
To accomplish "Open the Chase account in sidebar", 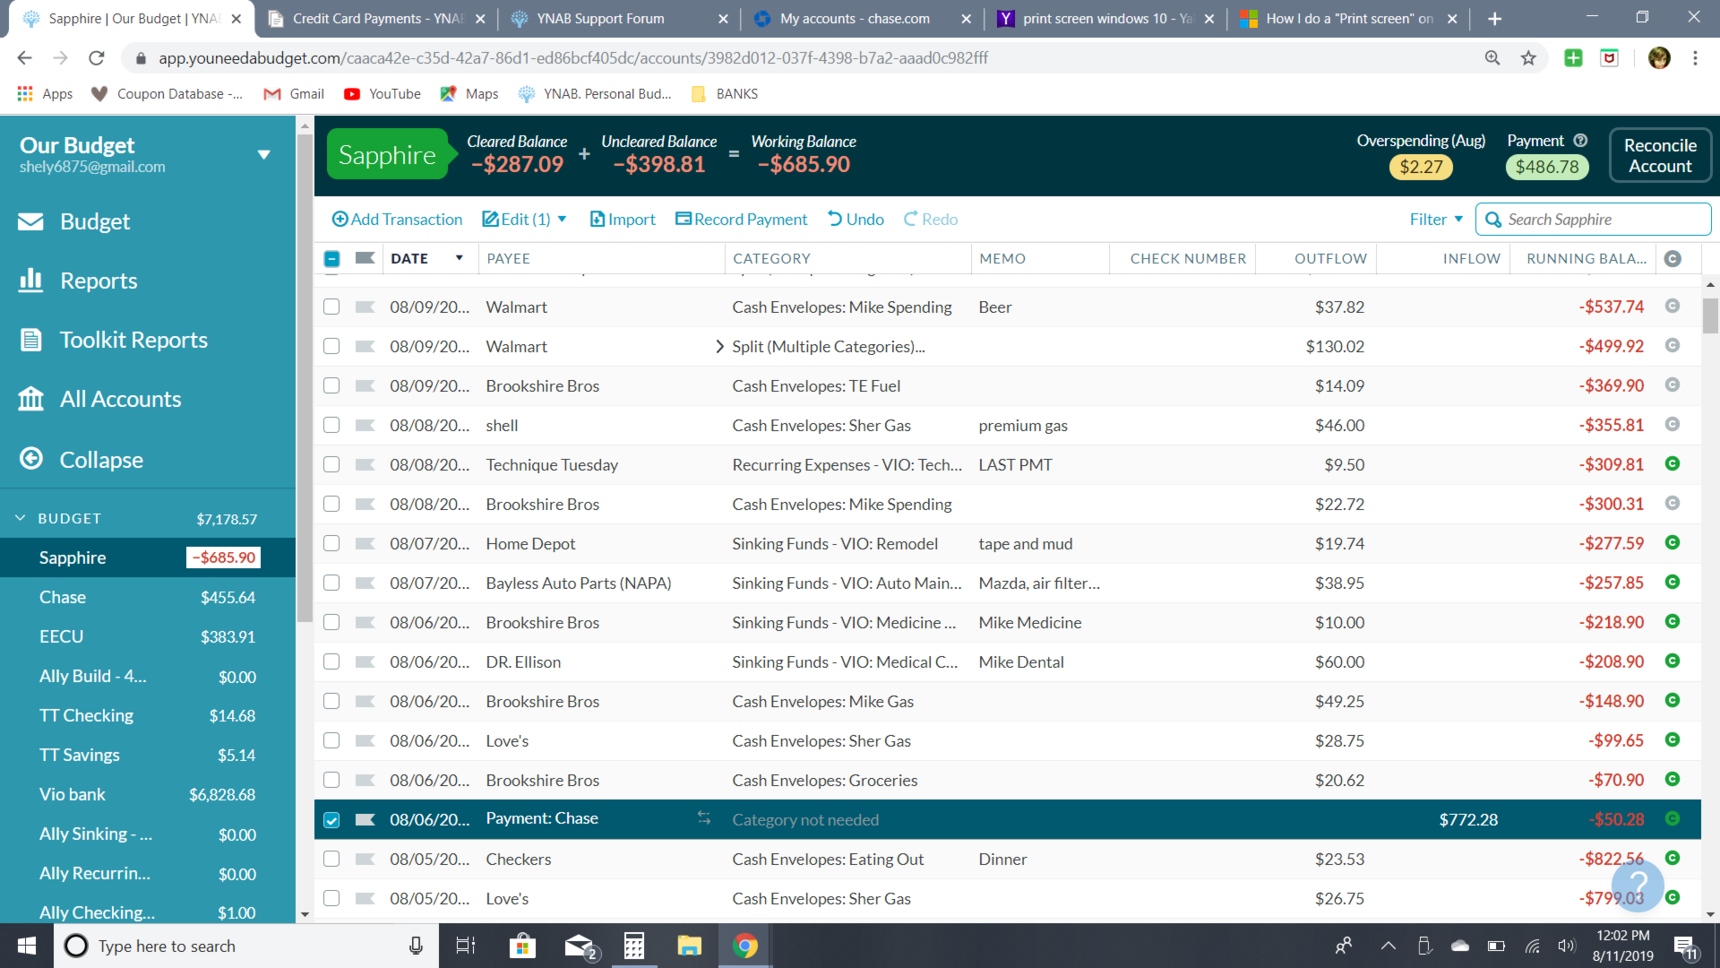I will 148,597.
